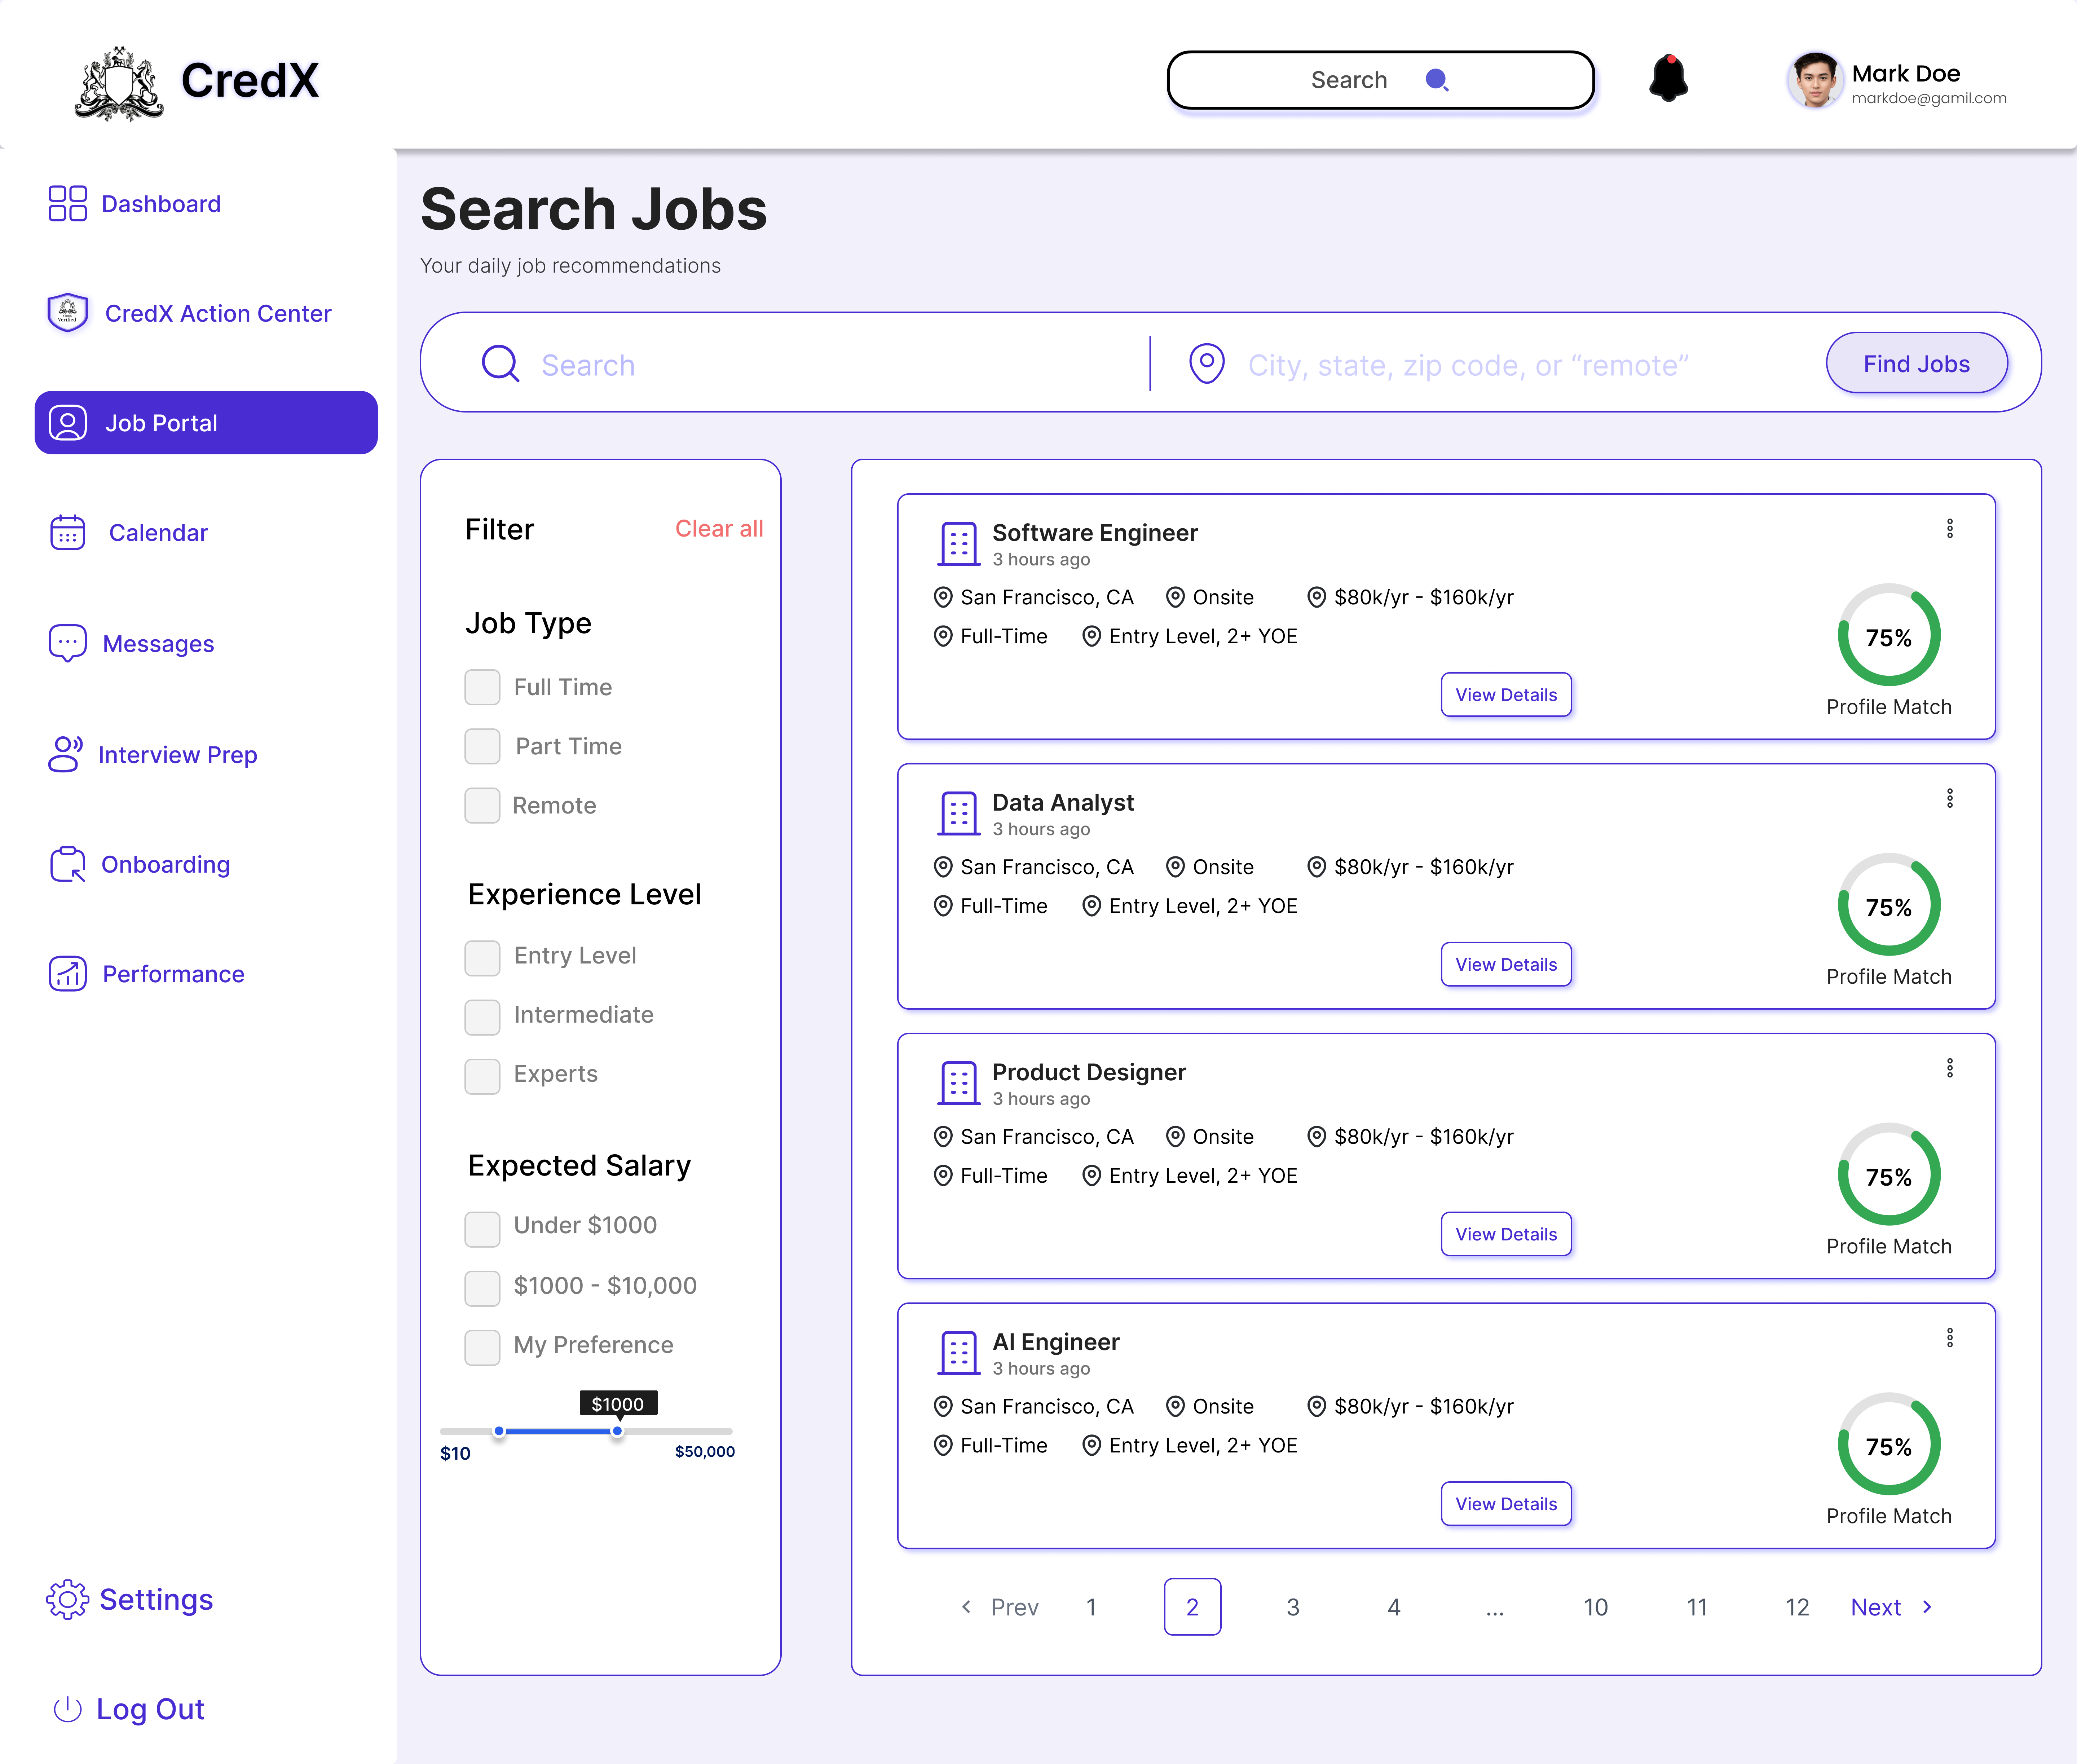View Details for Software Engineer job
Image resolution: width=2077 pixels, height=1764 pixels.
(x=1505, y=694)
